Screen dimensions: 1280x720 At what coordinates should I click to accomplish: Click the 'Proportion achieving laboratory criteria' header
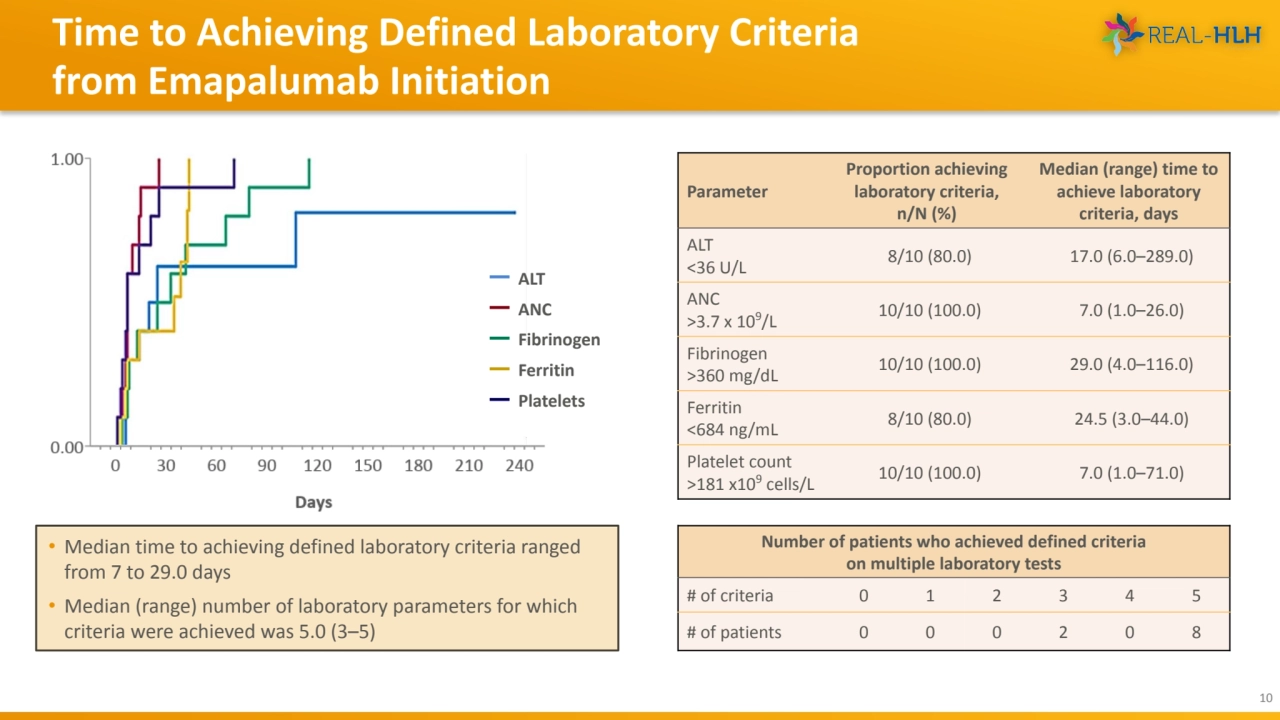point(925,191)
